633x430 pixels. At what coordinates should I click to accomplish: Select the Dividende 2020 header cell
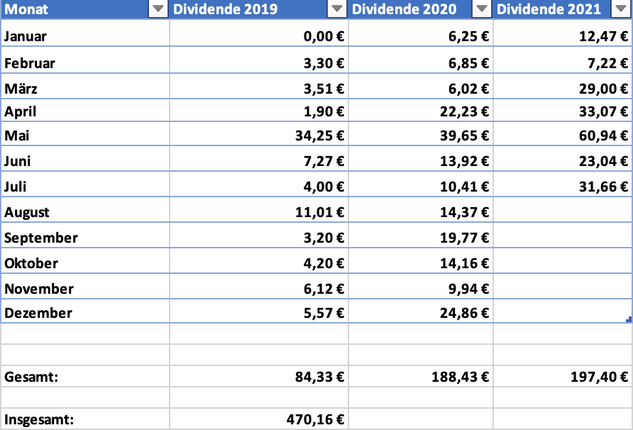pyautogui.click(x=421, y=9)
